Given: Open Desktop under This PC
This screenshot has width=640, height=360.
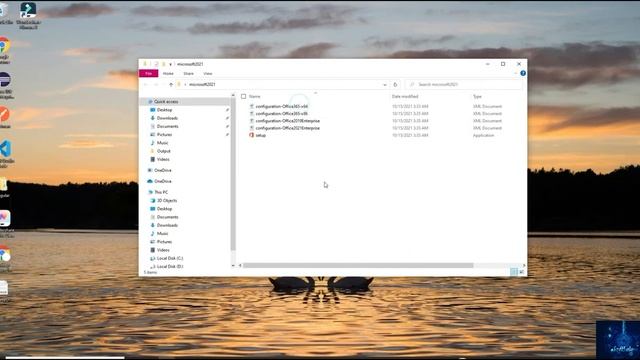Looking at the screenshot, I should 164,209.
